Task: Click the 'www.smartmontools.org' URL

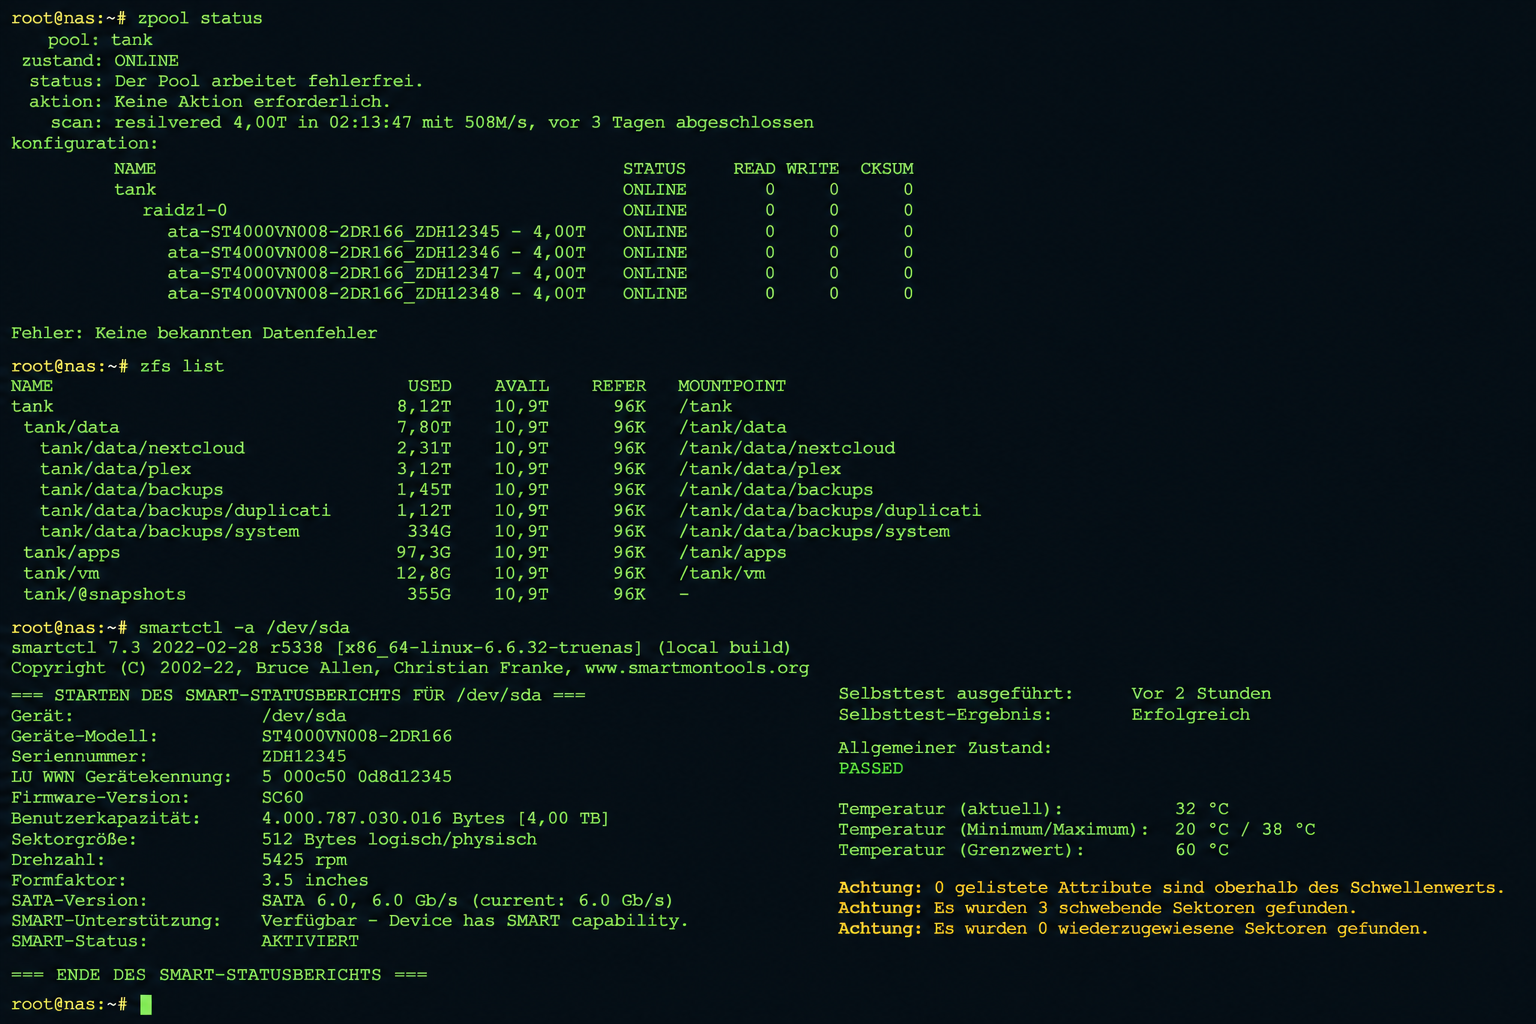Action: (x=697, y=668)
